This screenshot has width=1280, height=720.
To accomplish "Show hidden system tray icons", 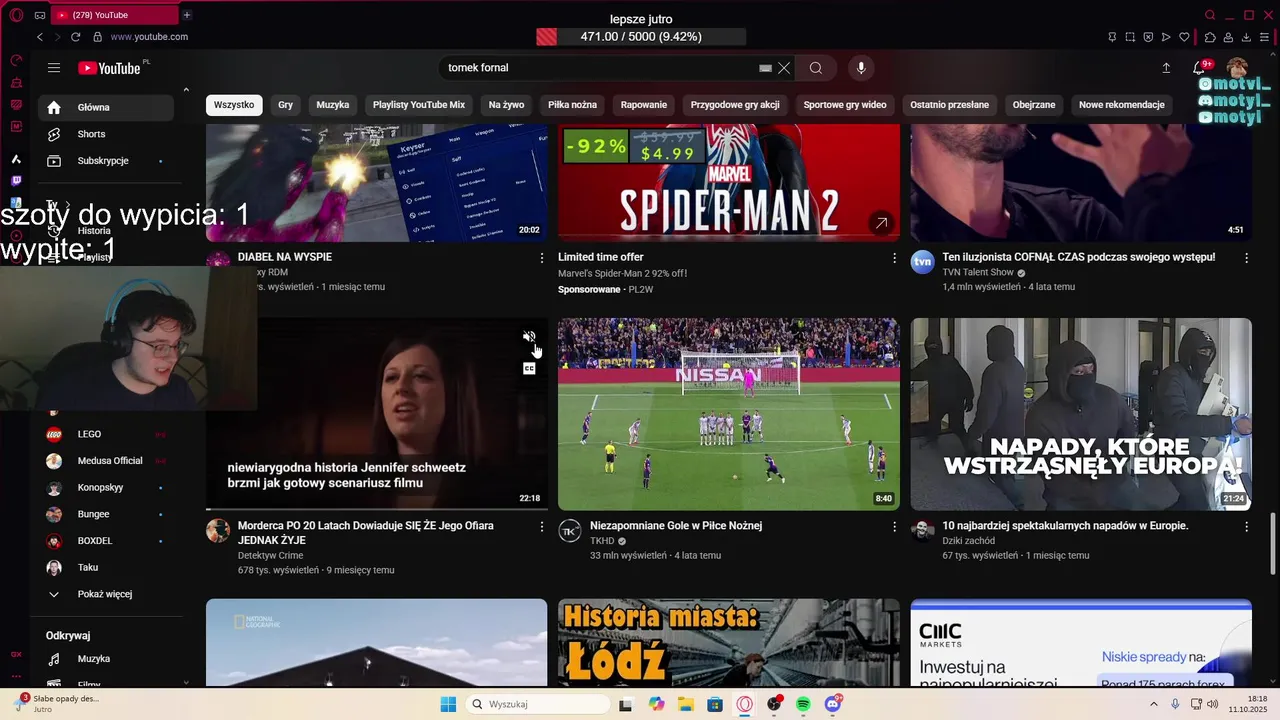I will [x=1154, y=704].
